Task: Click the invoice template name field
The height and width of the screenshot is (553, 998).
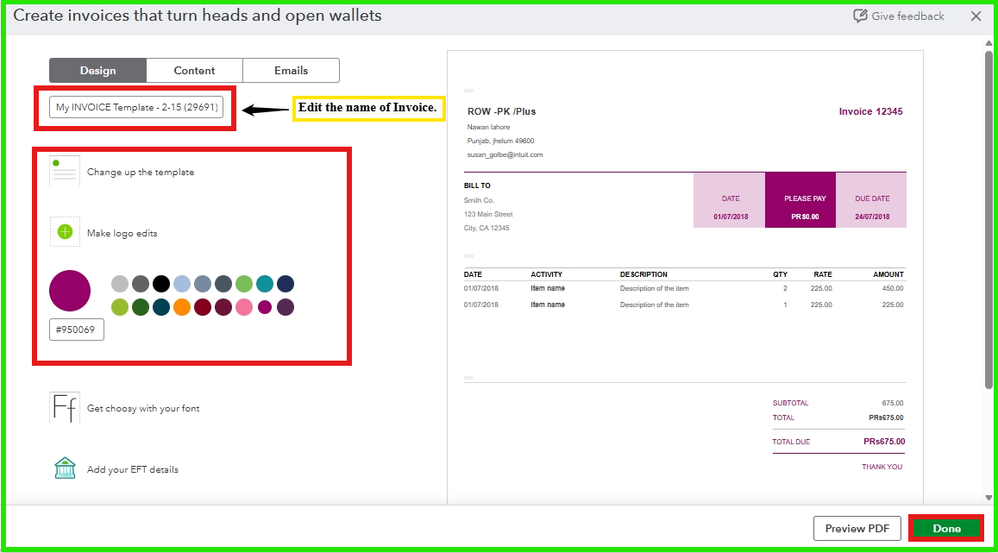Action: click(x=136, y=108)
